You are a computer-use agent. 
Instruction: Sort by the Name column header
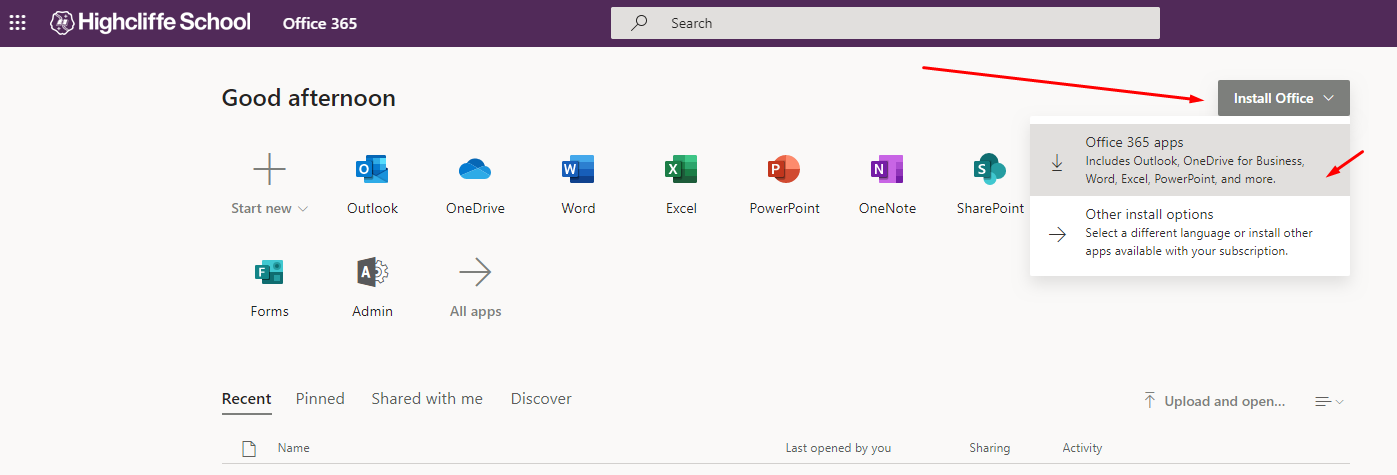[294, 448]
